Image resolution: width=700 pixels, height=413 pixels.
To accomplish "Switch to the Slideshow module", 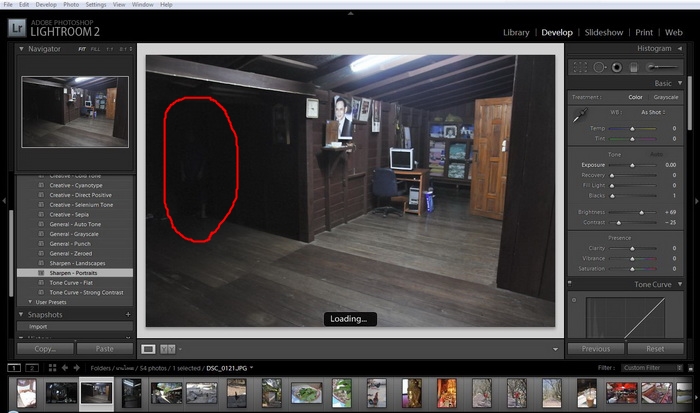I will (x=604, y=32).
